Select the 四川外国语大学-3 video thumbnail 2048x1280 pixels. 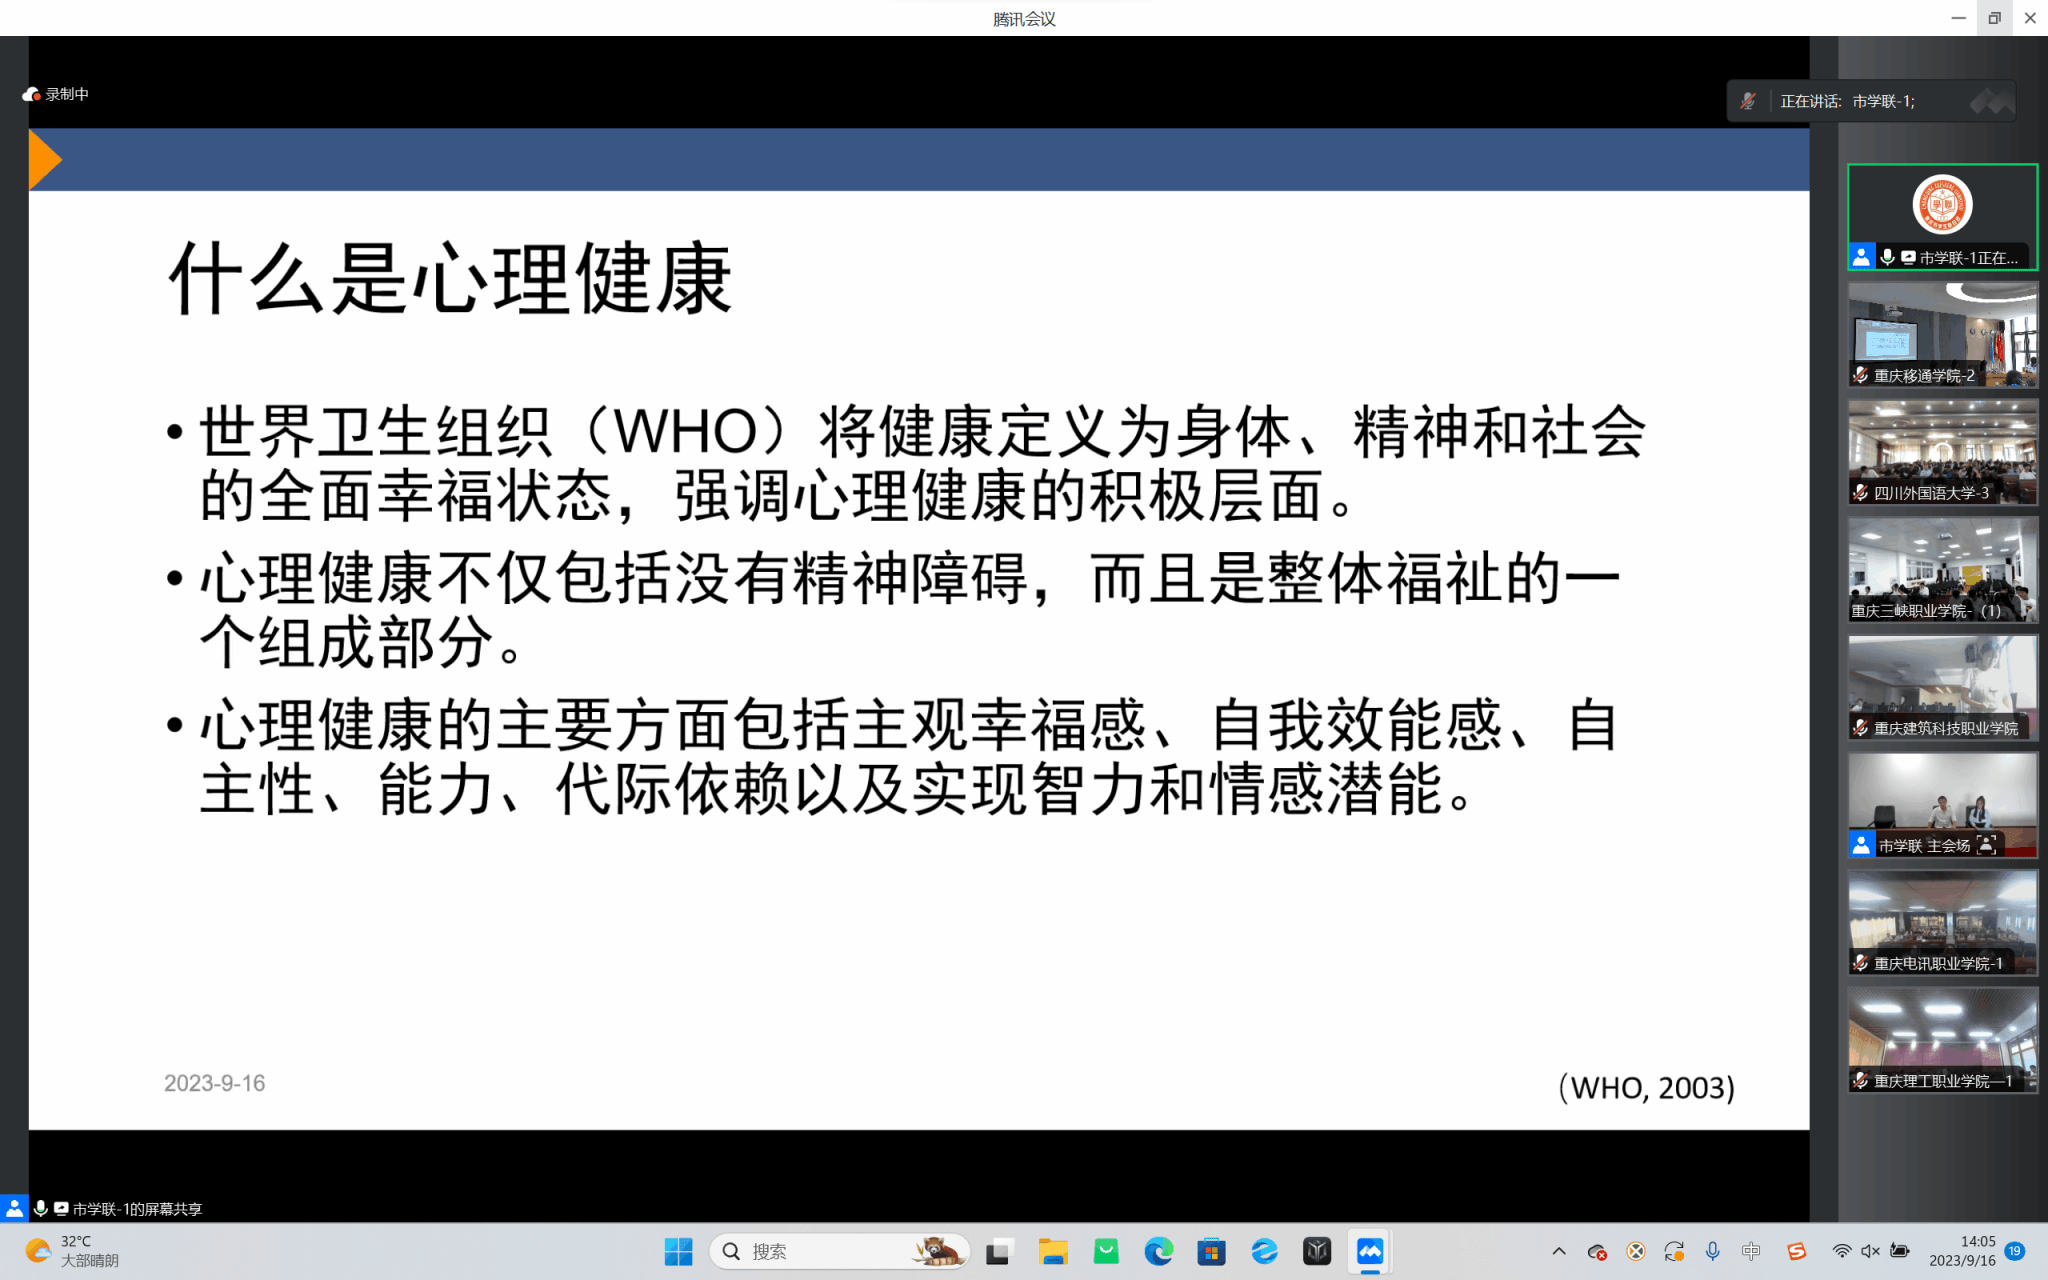(1941, 452)
